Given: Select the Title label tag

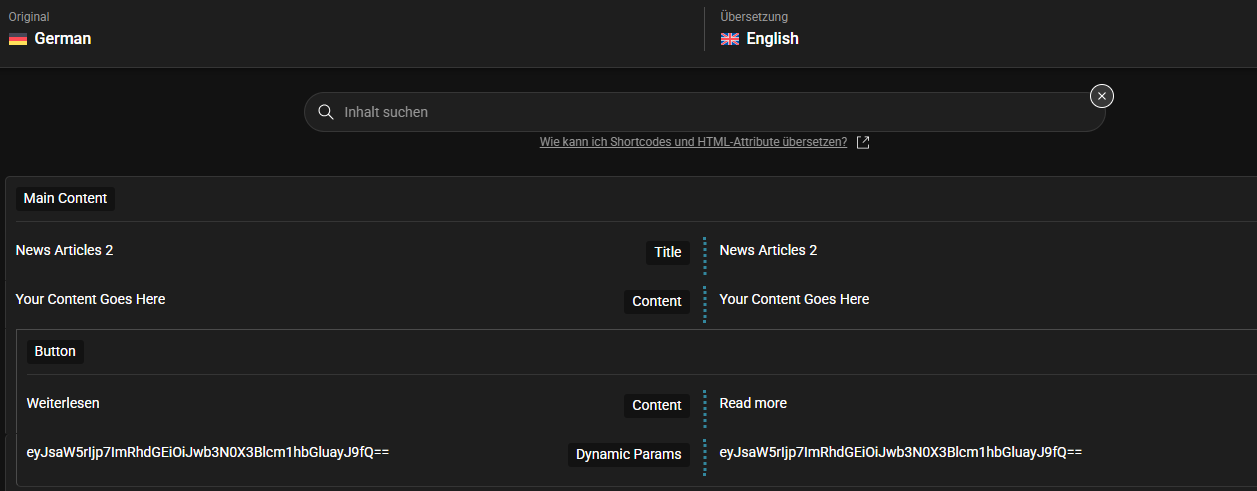Looking at the screenshot, I should click(668, 252).
